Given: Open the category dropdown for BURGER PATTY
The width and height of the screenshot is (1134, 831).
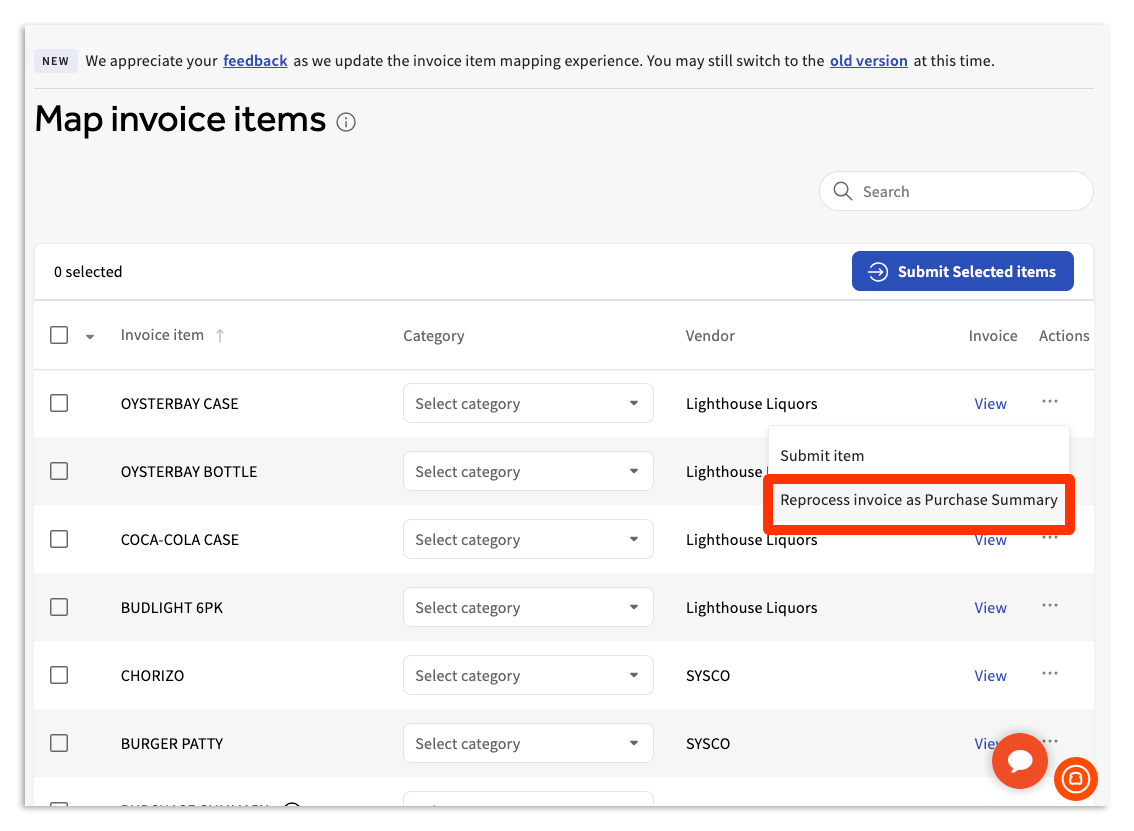Looking at the screenshot, I should (528, 743).
